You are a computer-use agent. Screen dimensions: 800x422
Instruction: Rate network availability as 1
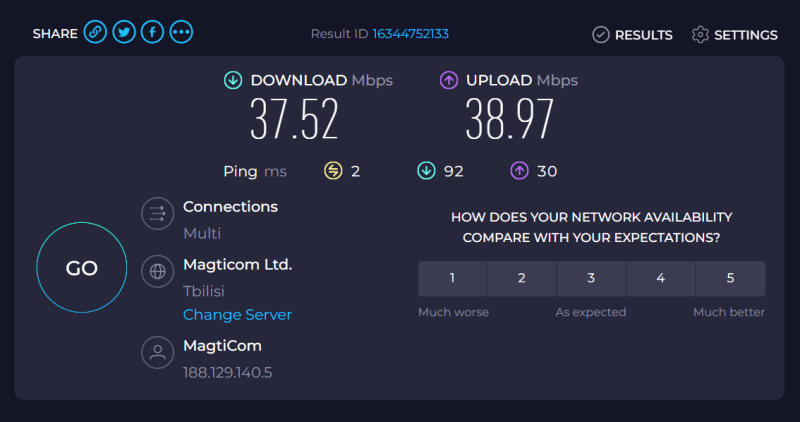(x=452, y=278)
